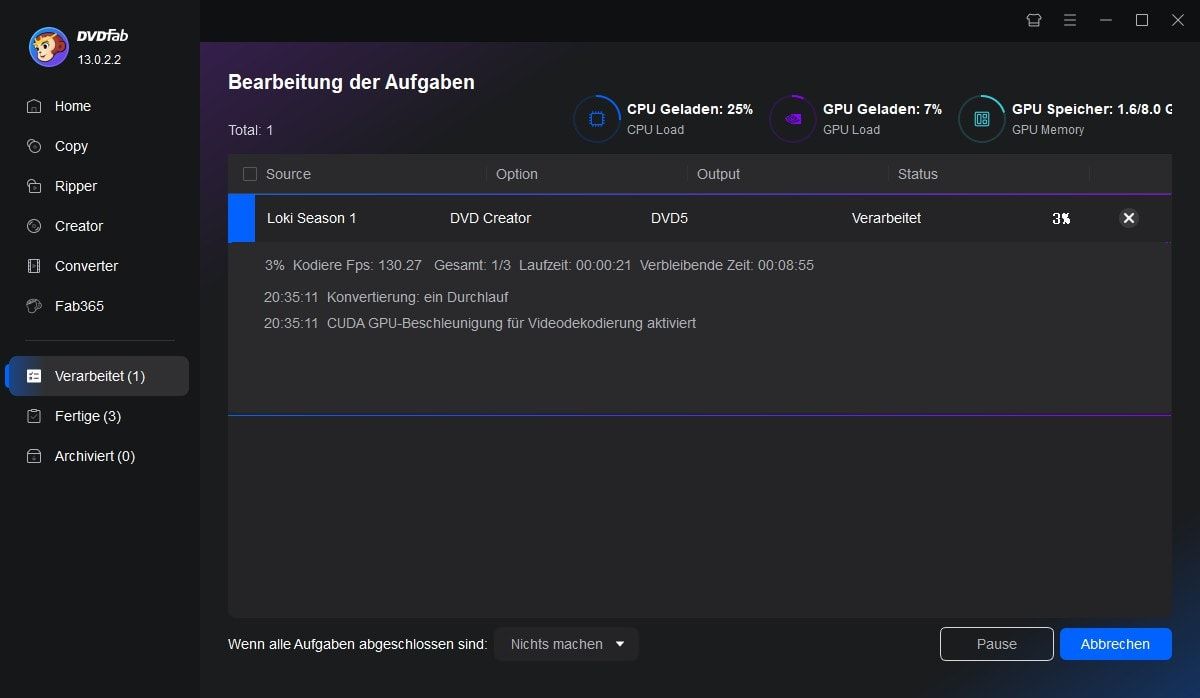The image size is (1200, 698).
Task: Click the Ripper icon in sidebar
Action: [x=34, y=186]
